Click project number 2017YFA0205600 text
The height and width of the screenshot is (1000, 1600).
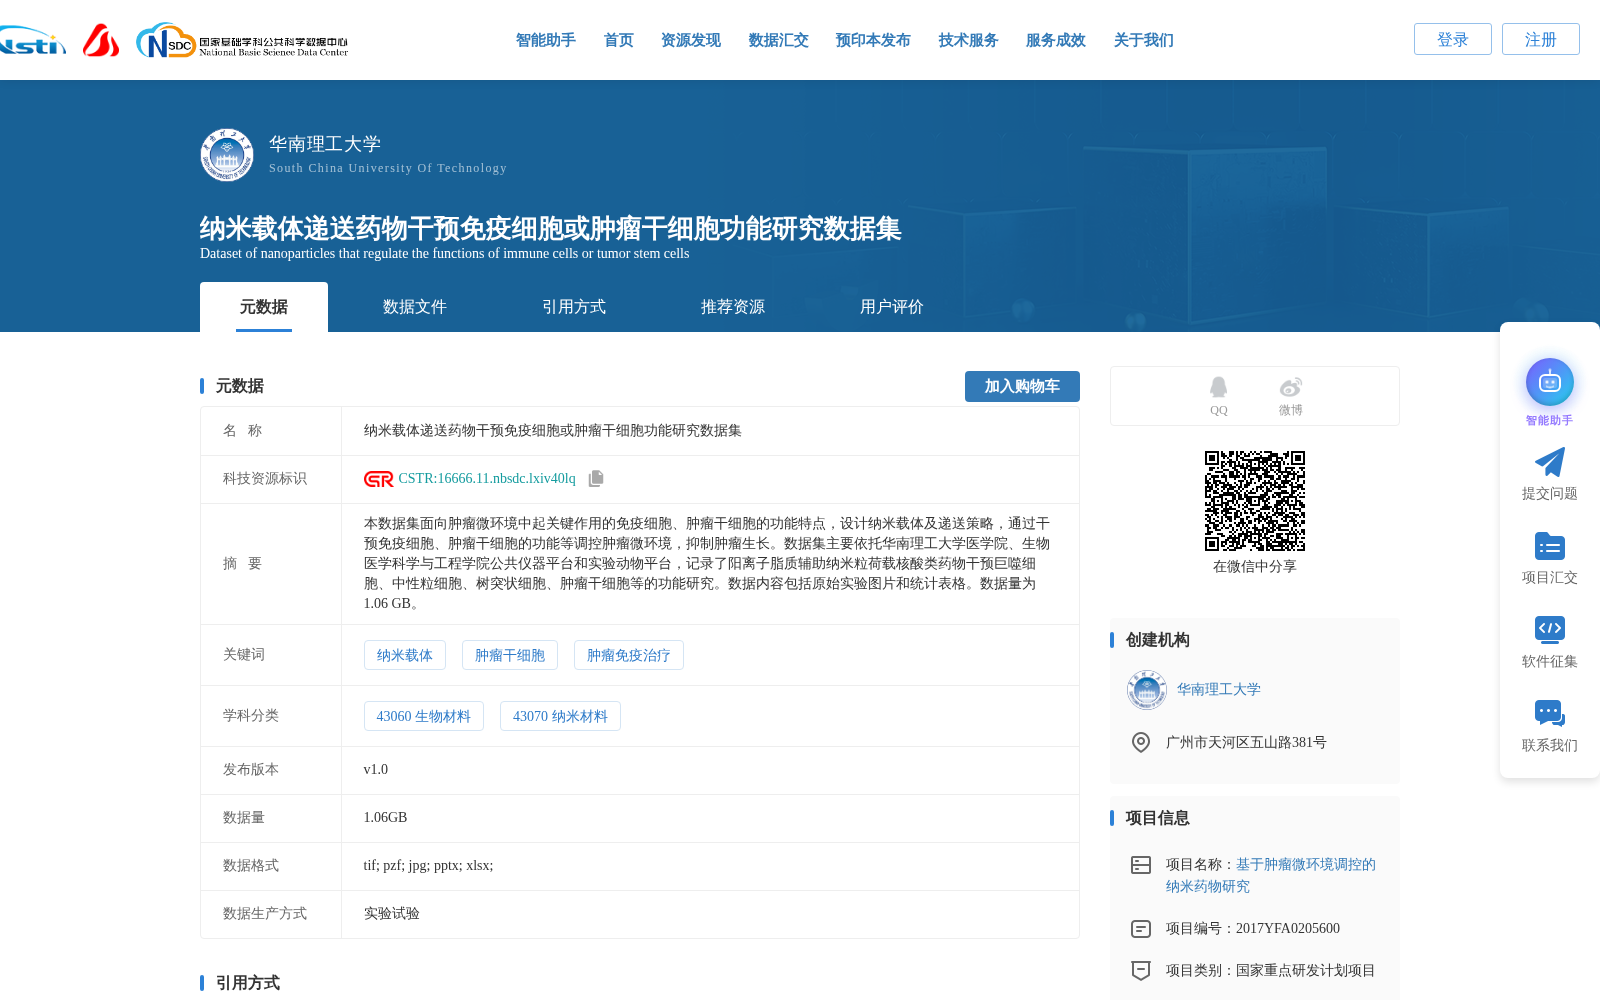tap(1288, 929)
